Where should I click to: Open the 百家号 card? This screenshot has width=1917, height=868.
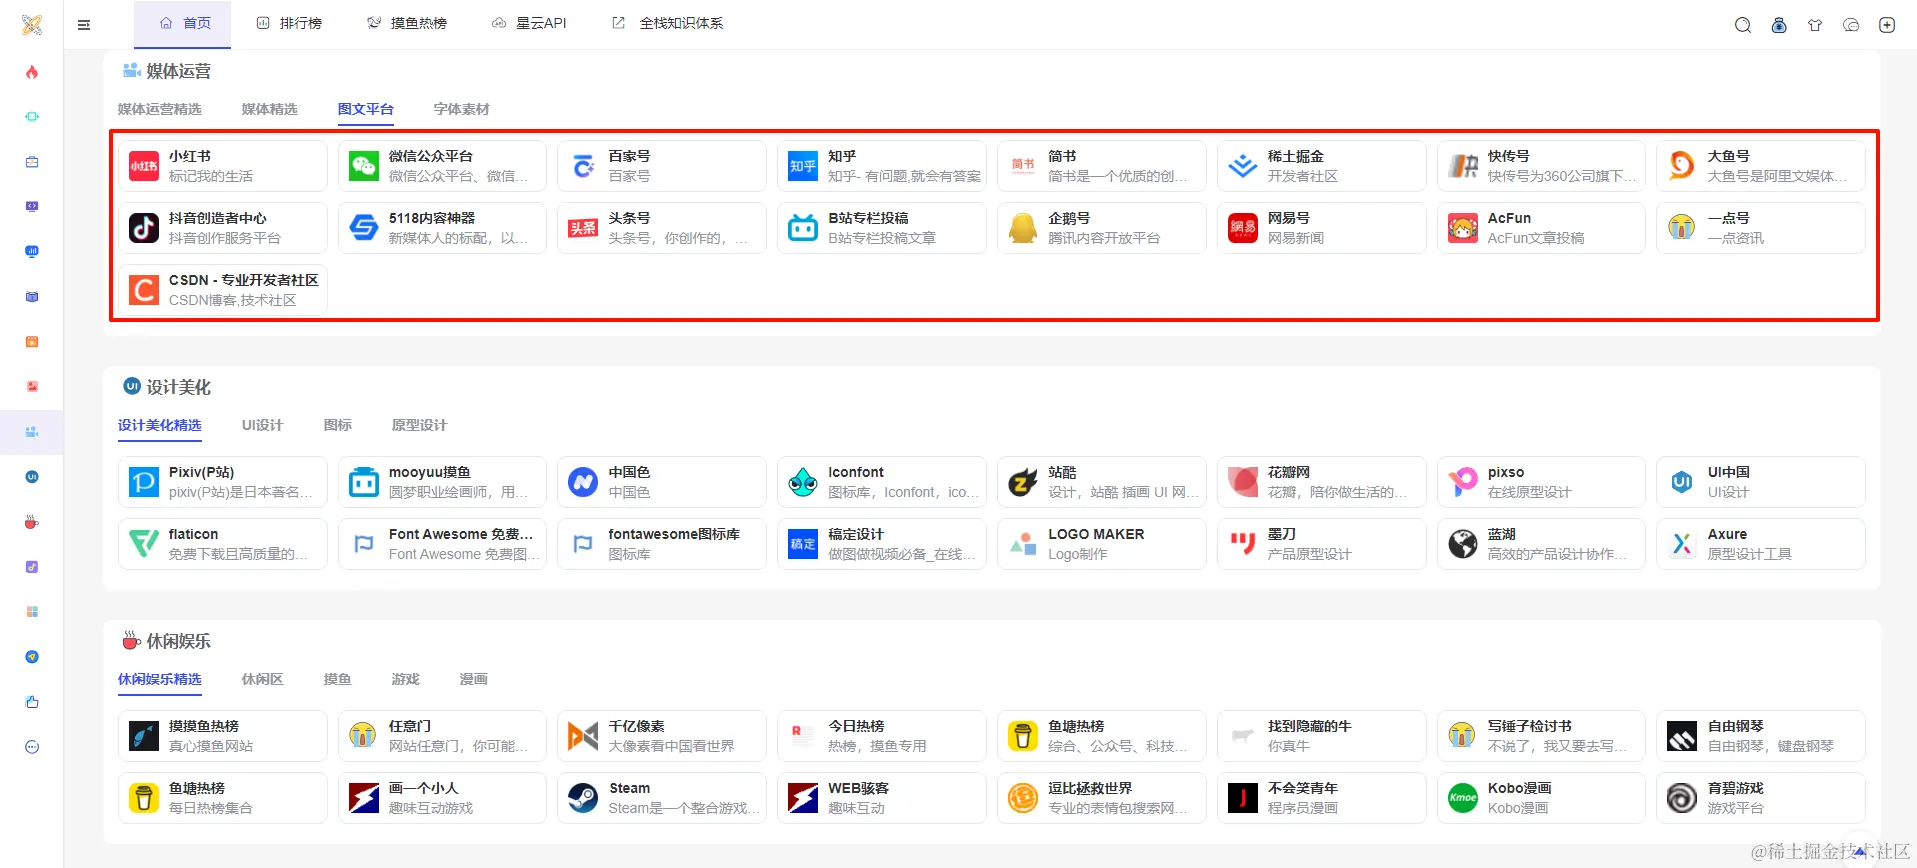[x=662, y=166]
